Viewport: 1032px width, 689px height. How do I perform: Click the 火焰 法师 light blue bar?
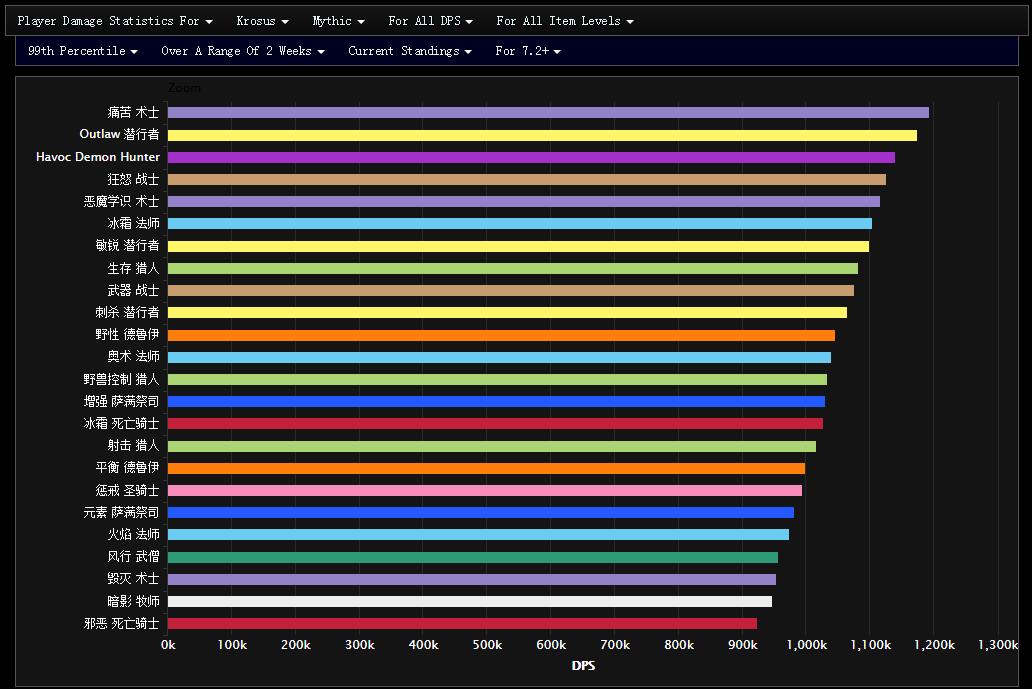coord(478,535)
